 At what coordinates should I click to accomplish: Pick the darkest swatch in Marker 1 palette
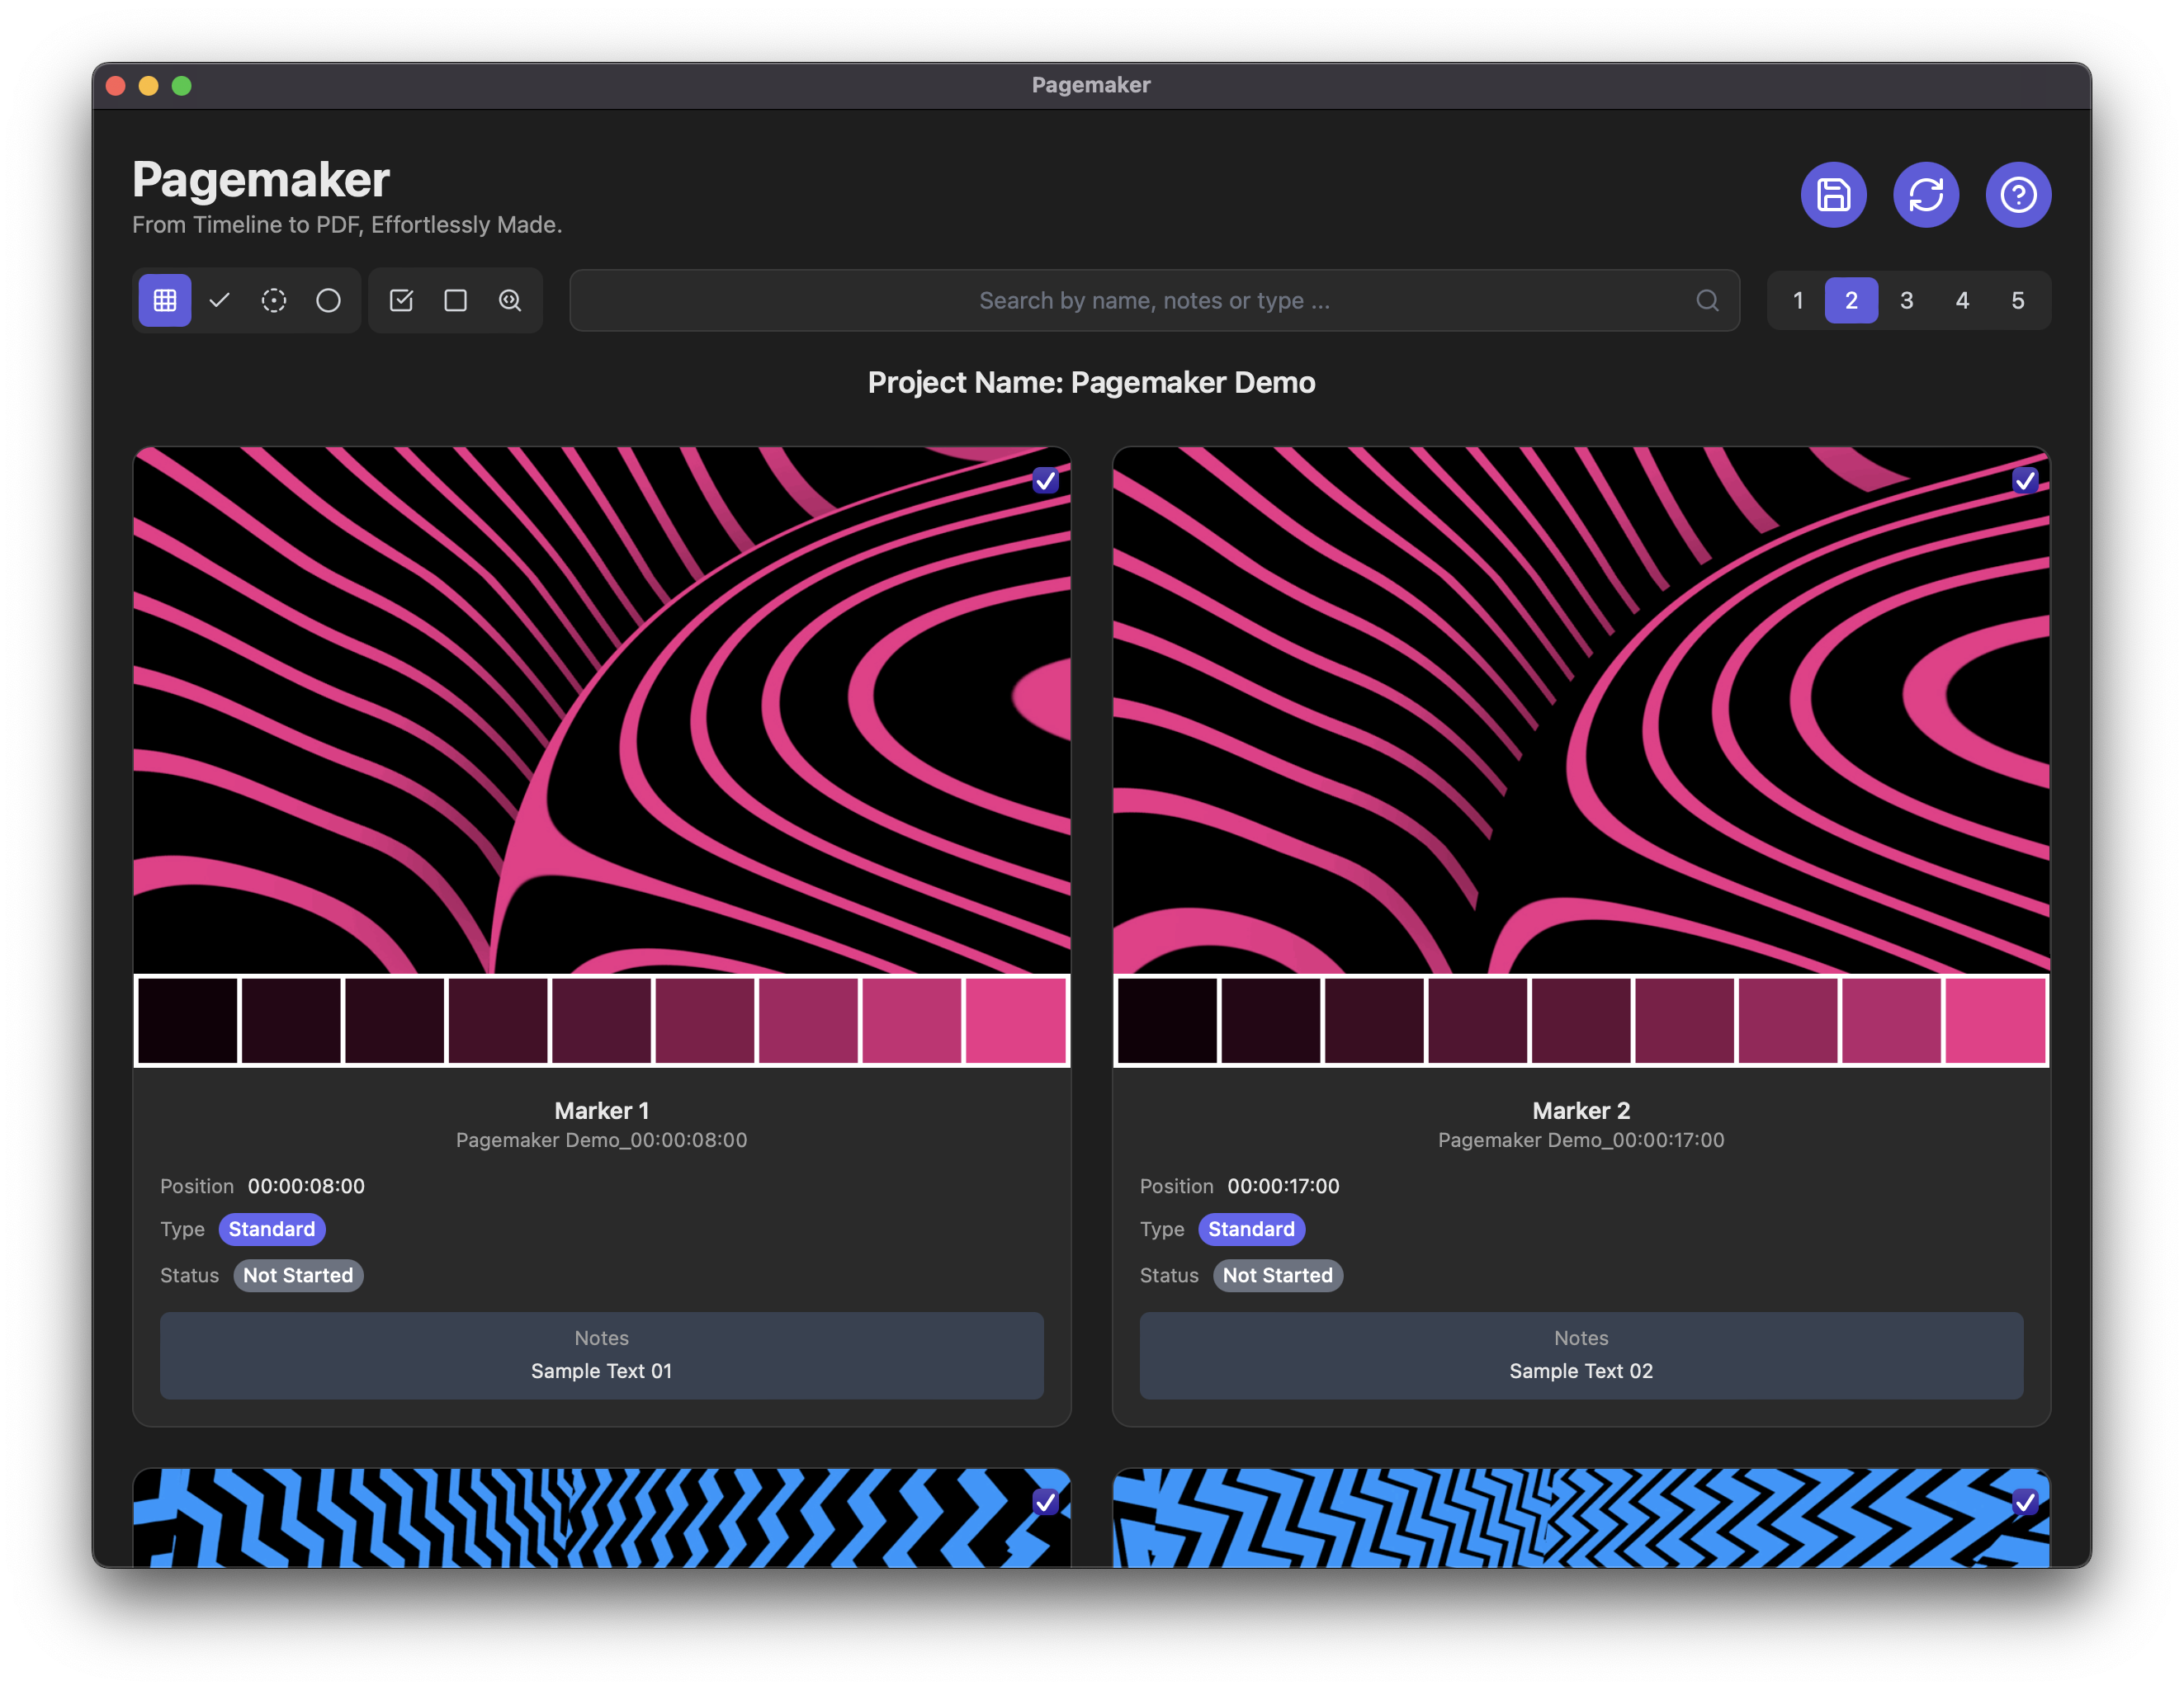(188, 1020)
